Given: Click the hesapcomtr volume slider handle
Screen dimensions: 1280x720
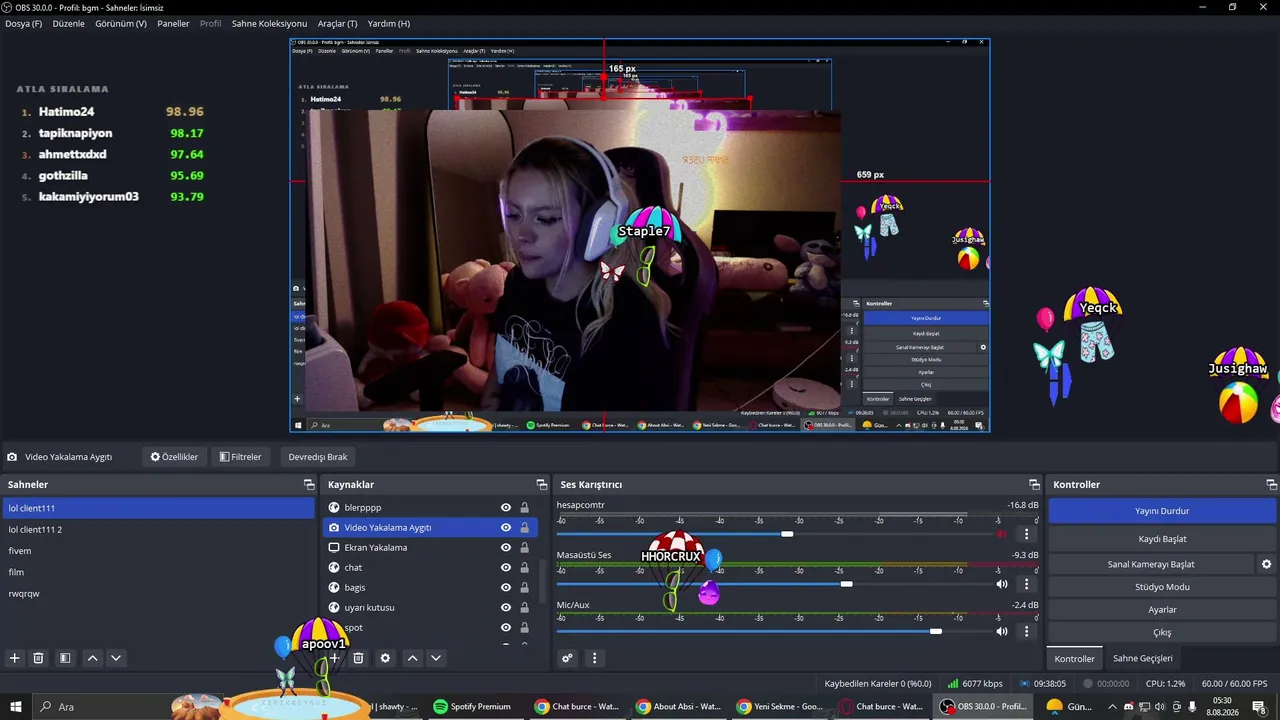Looking at the screenshot, I should click(x=787, y=534).
